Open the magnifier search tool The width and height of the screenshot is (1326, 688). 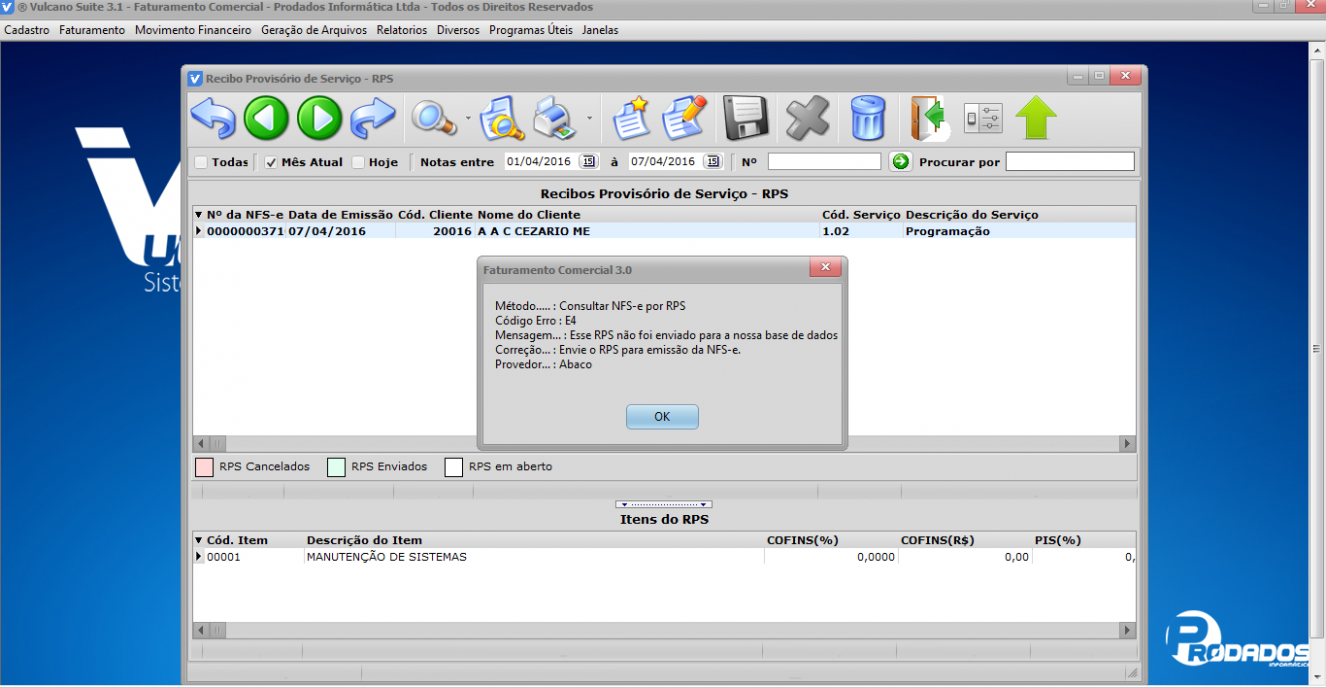(x=434, y=119)
